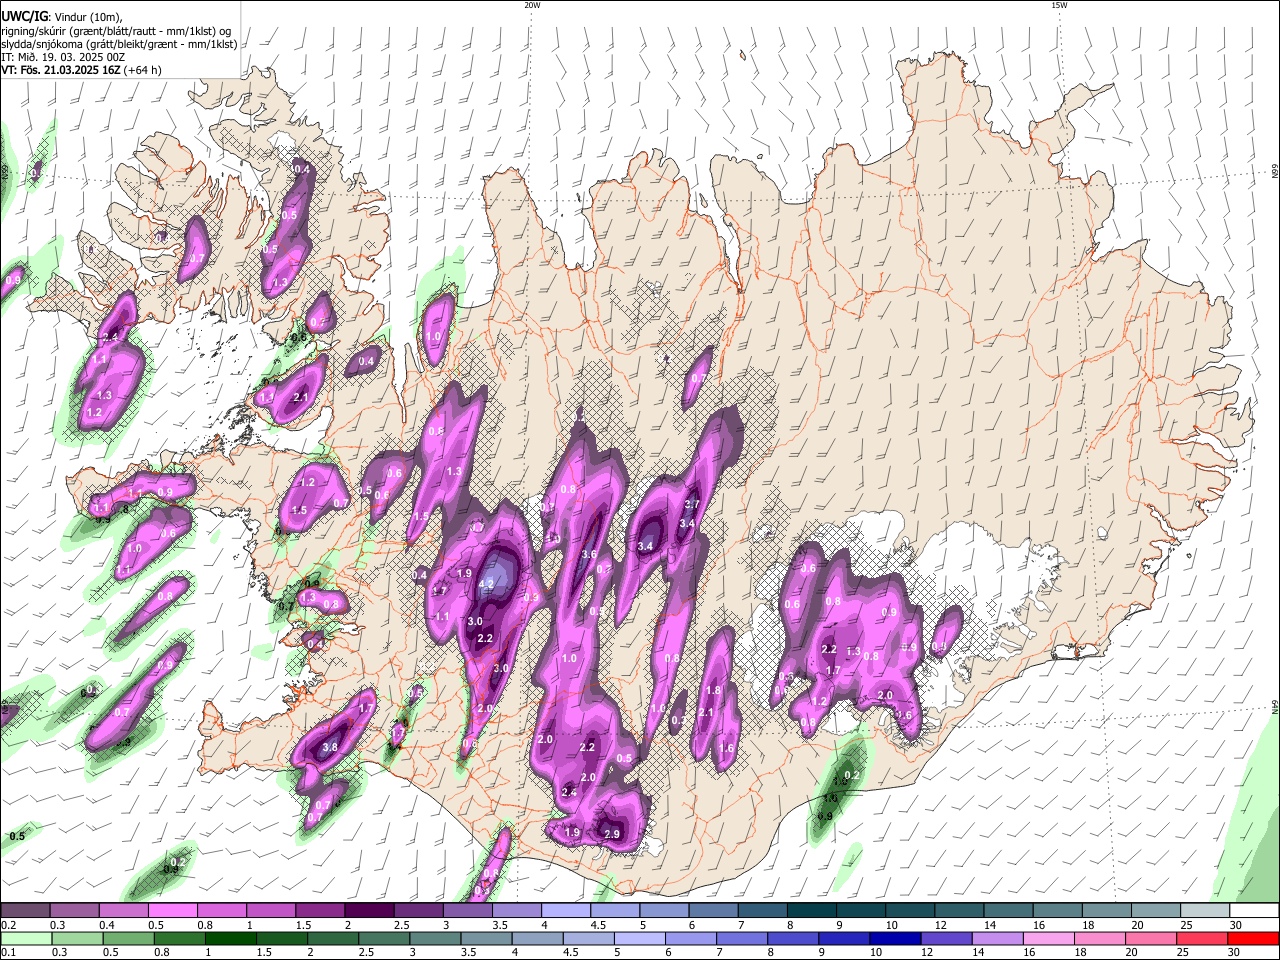Click the 4.2 precipitation value on the map
The height and width of the screenshot is (960, 1280).
click(487, 584)
